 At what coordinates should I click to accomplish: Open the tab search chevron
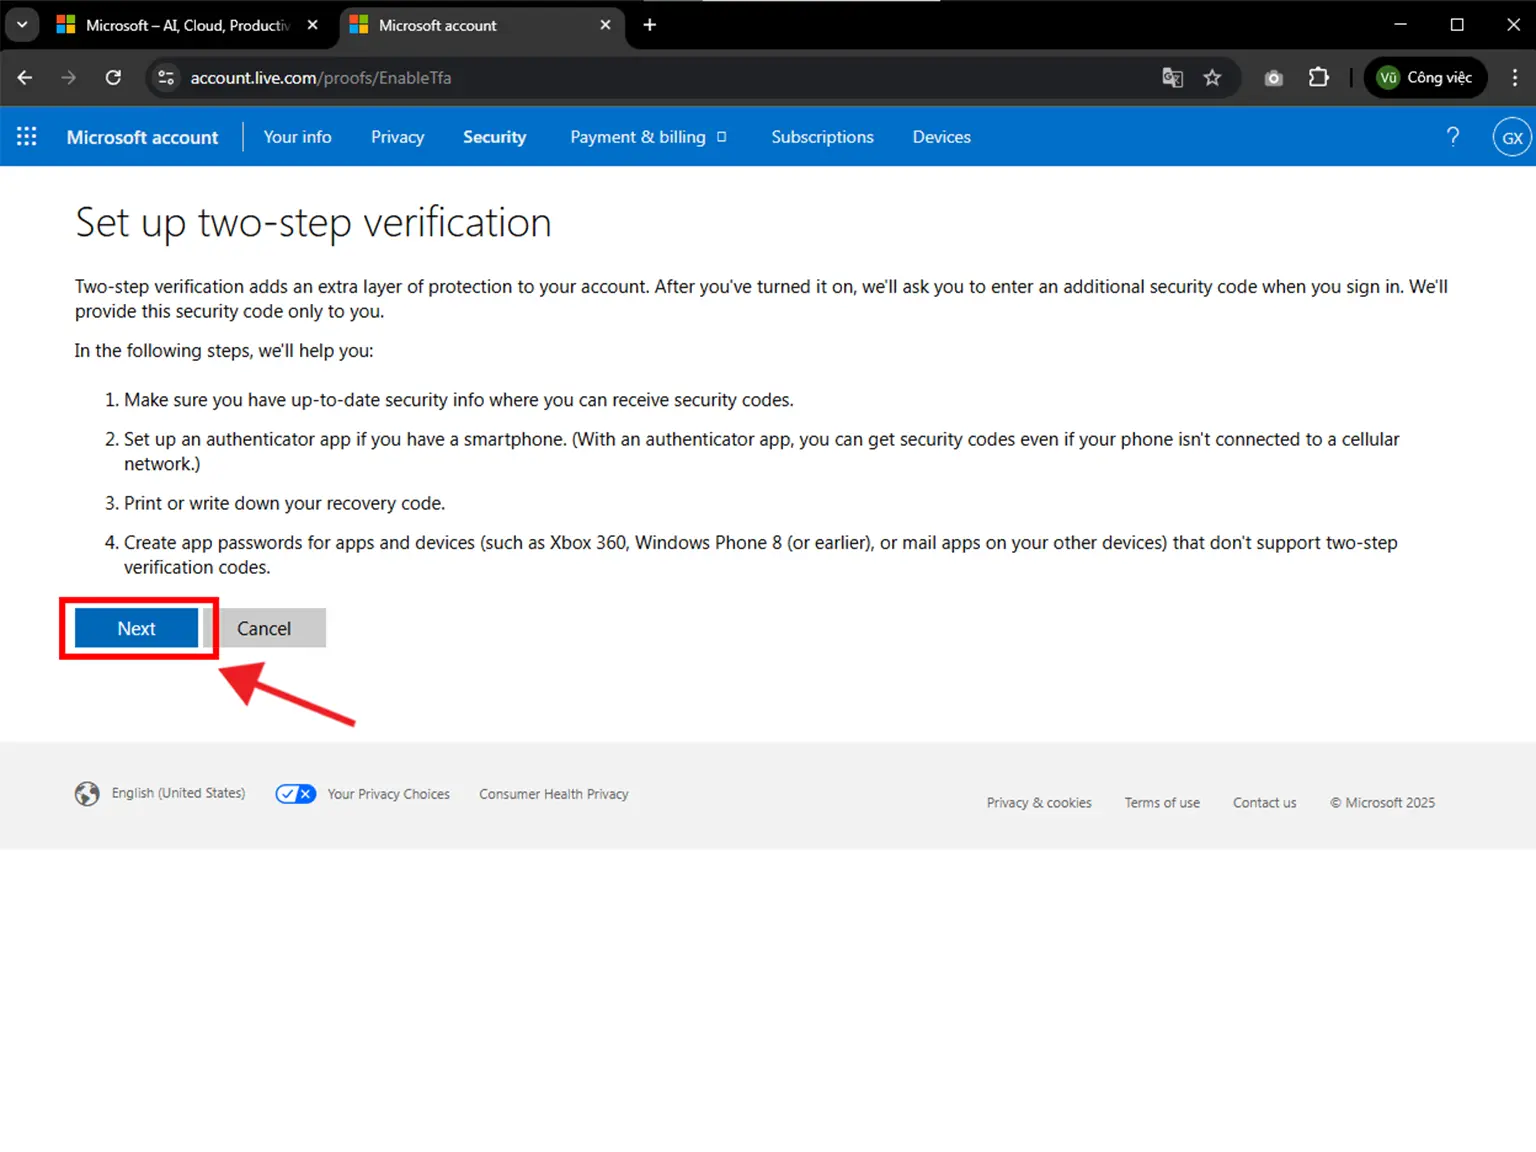tap(22, 24)
